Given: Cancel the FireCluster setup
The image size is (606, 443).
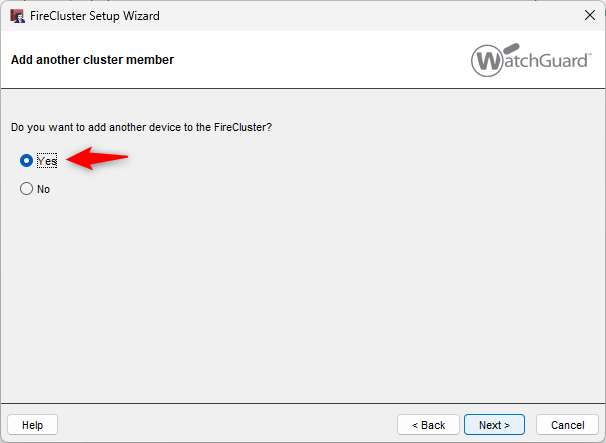Looking at the screenshot, I should coord(567,425).
